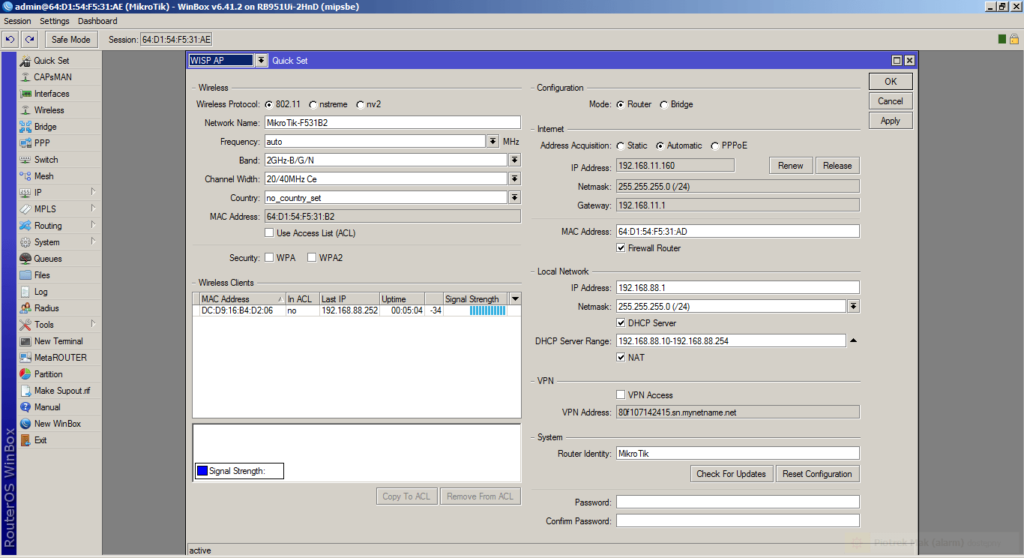
Task: Open the Bridge menu entry
Action: click(x=45, y=127)
